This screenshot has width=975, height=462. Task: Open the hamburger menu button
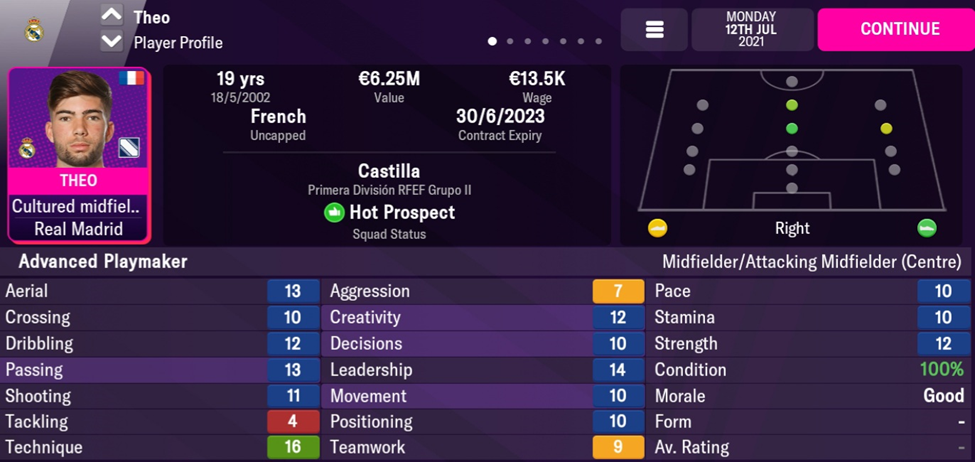pyautogui.click(x=654, y=30)
